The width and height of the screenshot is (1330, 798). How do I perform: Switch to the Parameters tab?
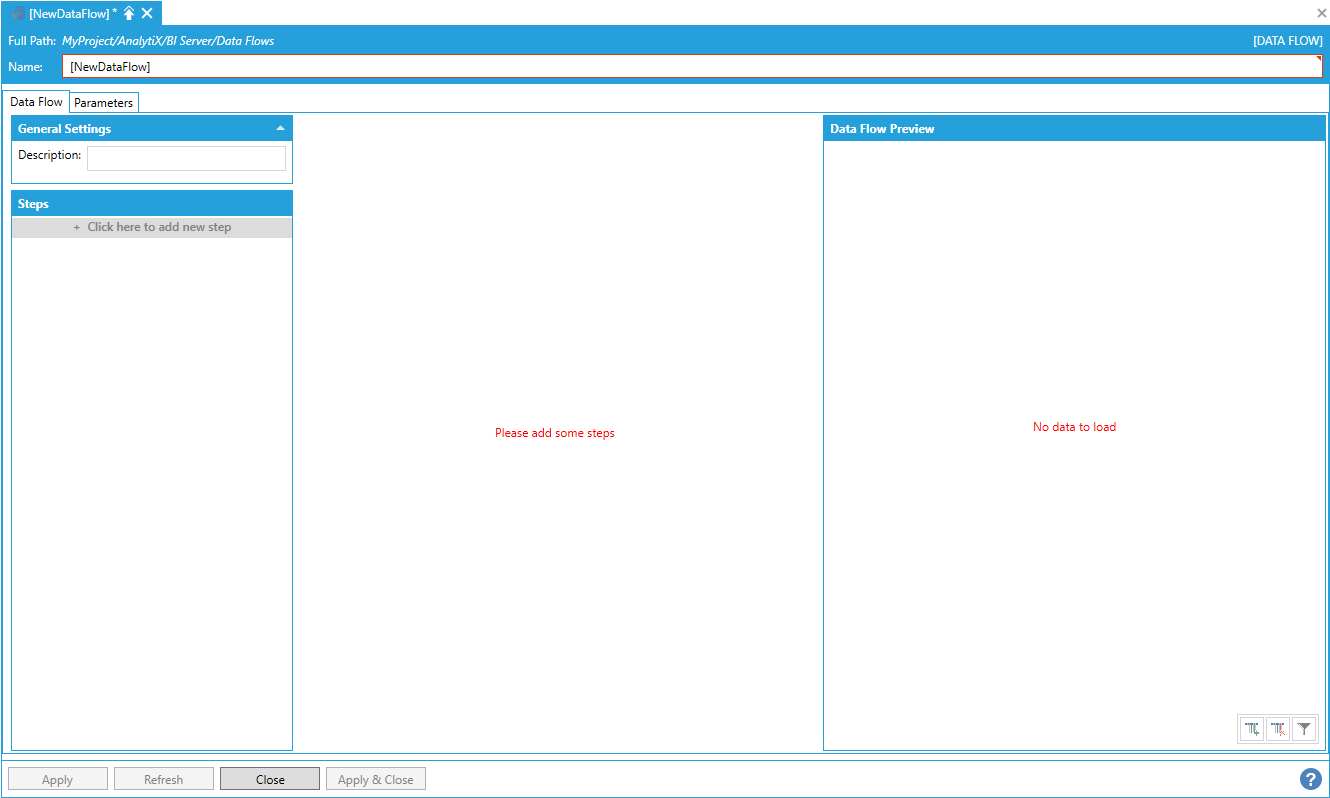103,103
